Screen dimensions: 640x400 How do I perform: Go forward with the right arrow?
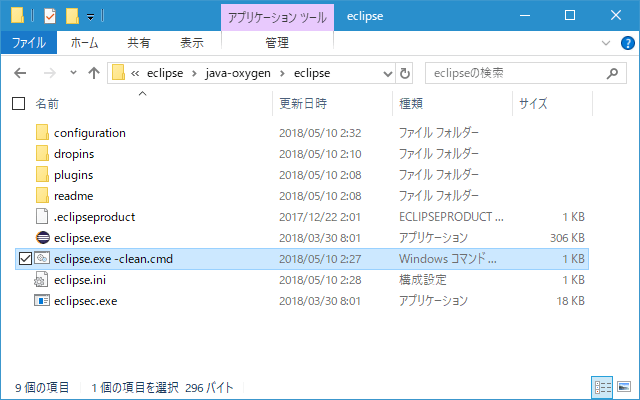coord(50,73)
